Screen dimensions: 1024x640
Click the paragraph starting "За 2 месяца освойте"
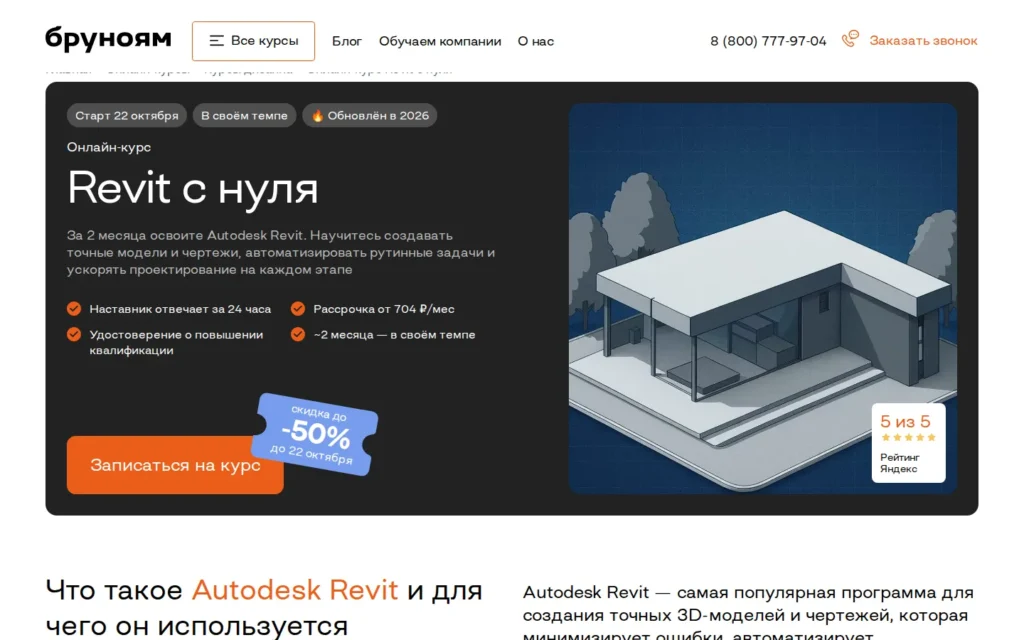click(x=281, y=252)
